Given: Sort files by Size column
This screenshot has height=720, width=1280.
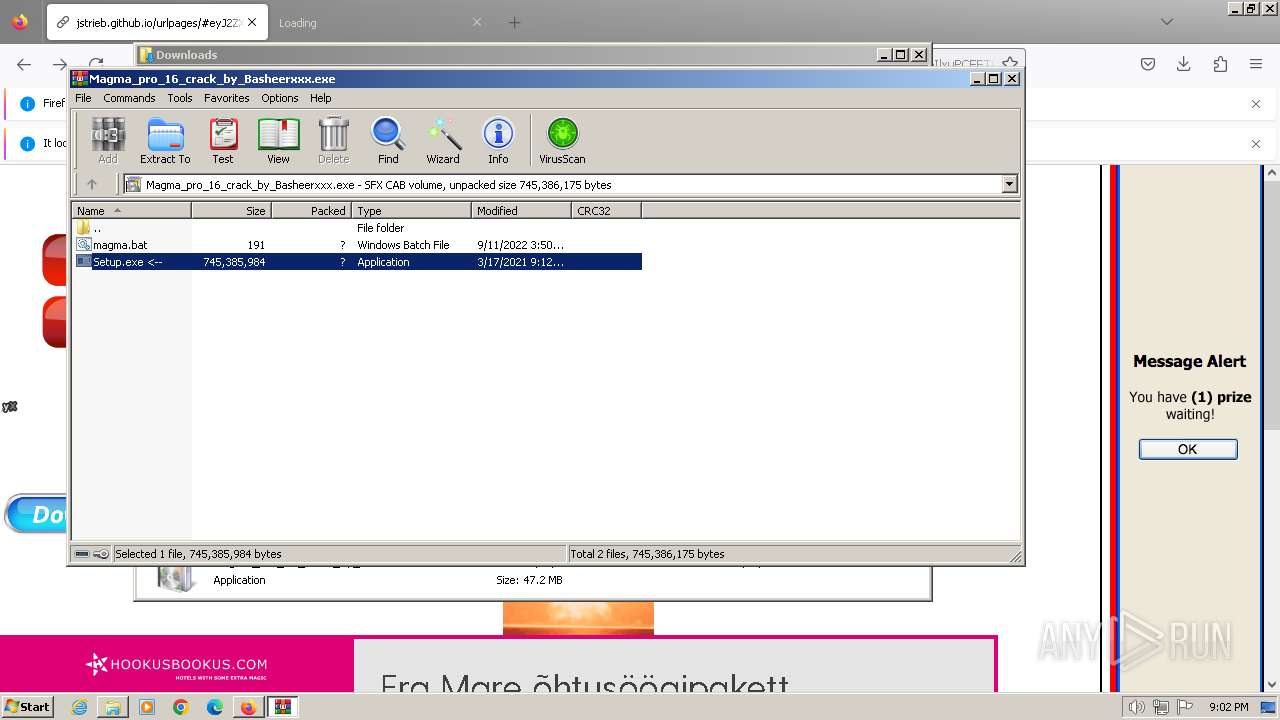Looking at the screenshot, I should coord(231,210).
